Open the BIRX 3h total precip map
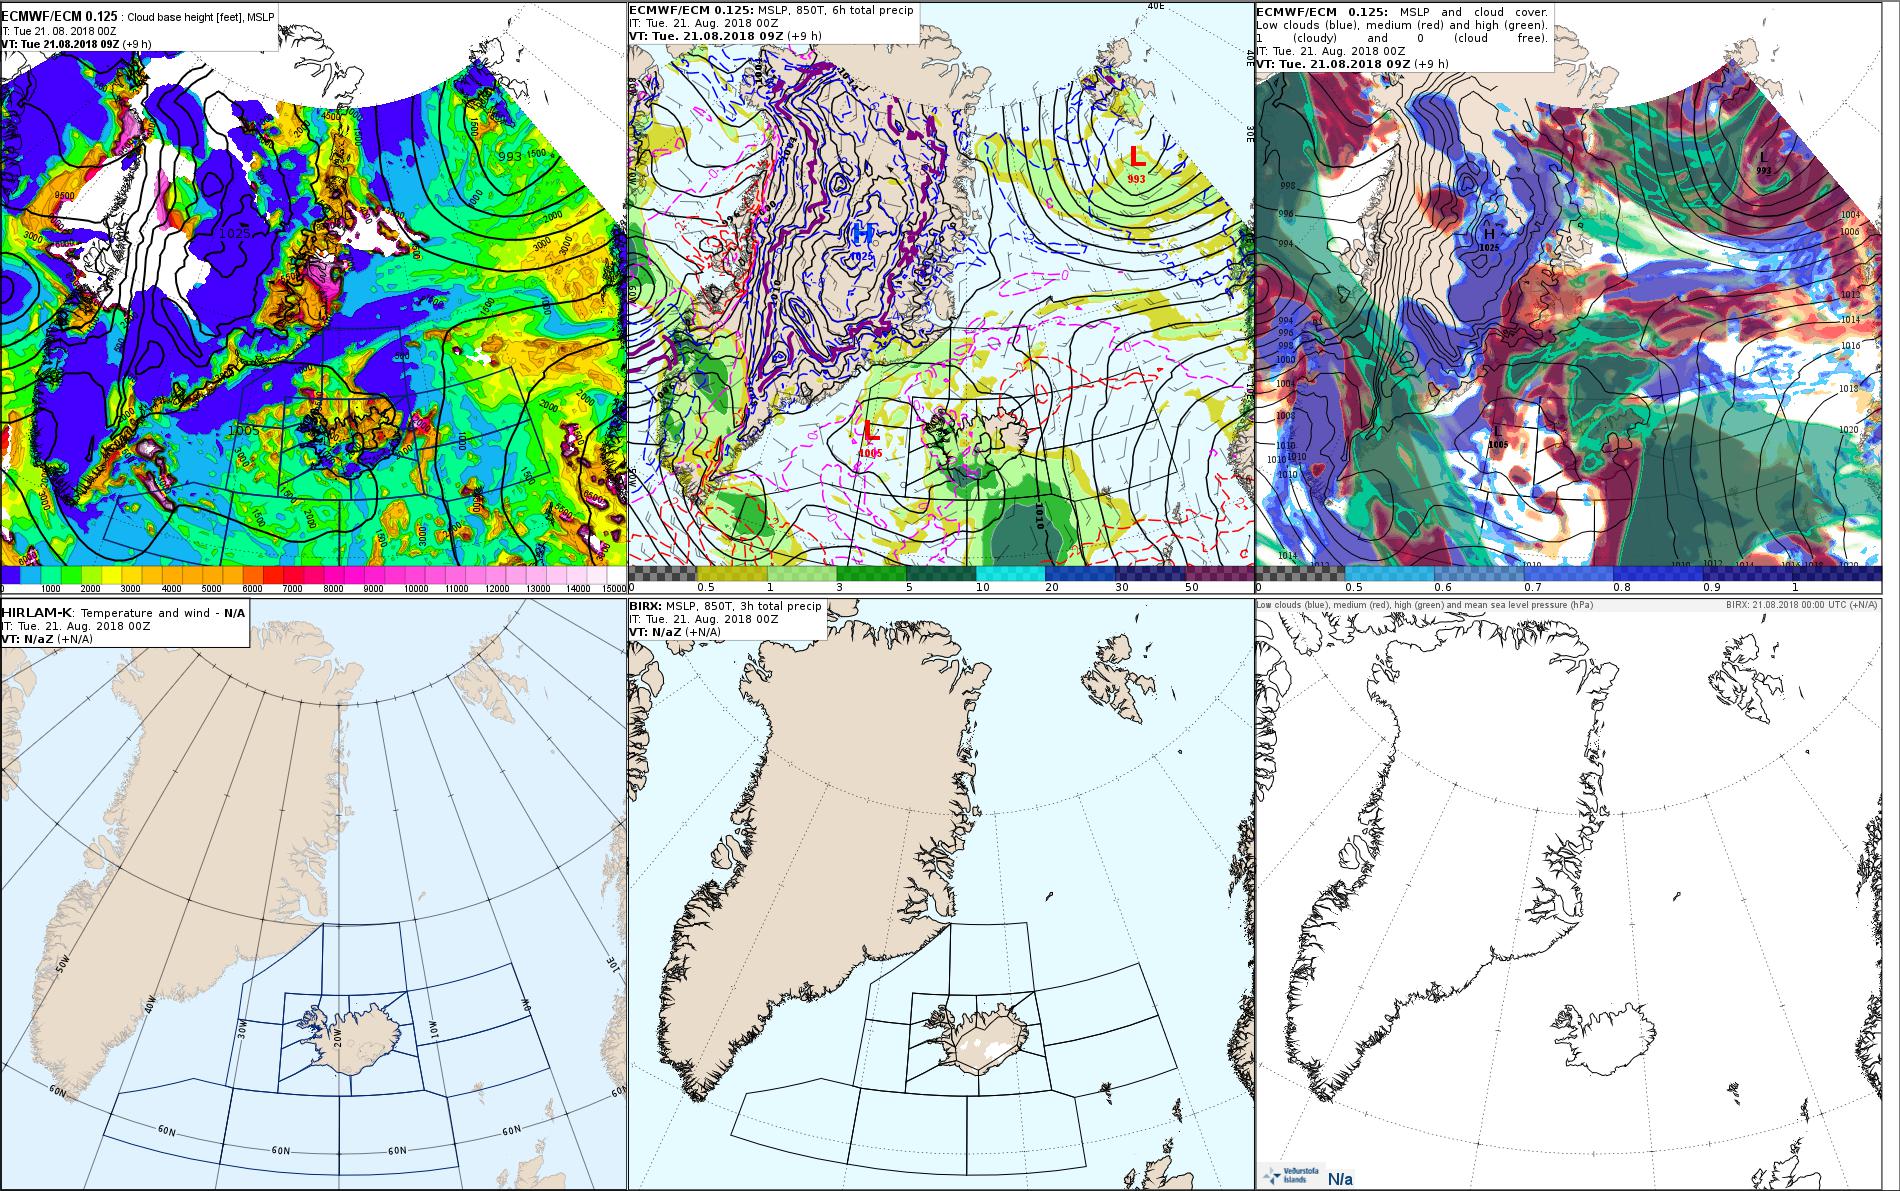Image resolution: width=1900 pixels, height=1191 pixels. [x=940, y=894]
